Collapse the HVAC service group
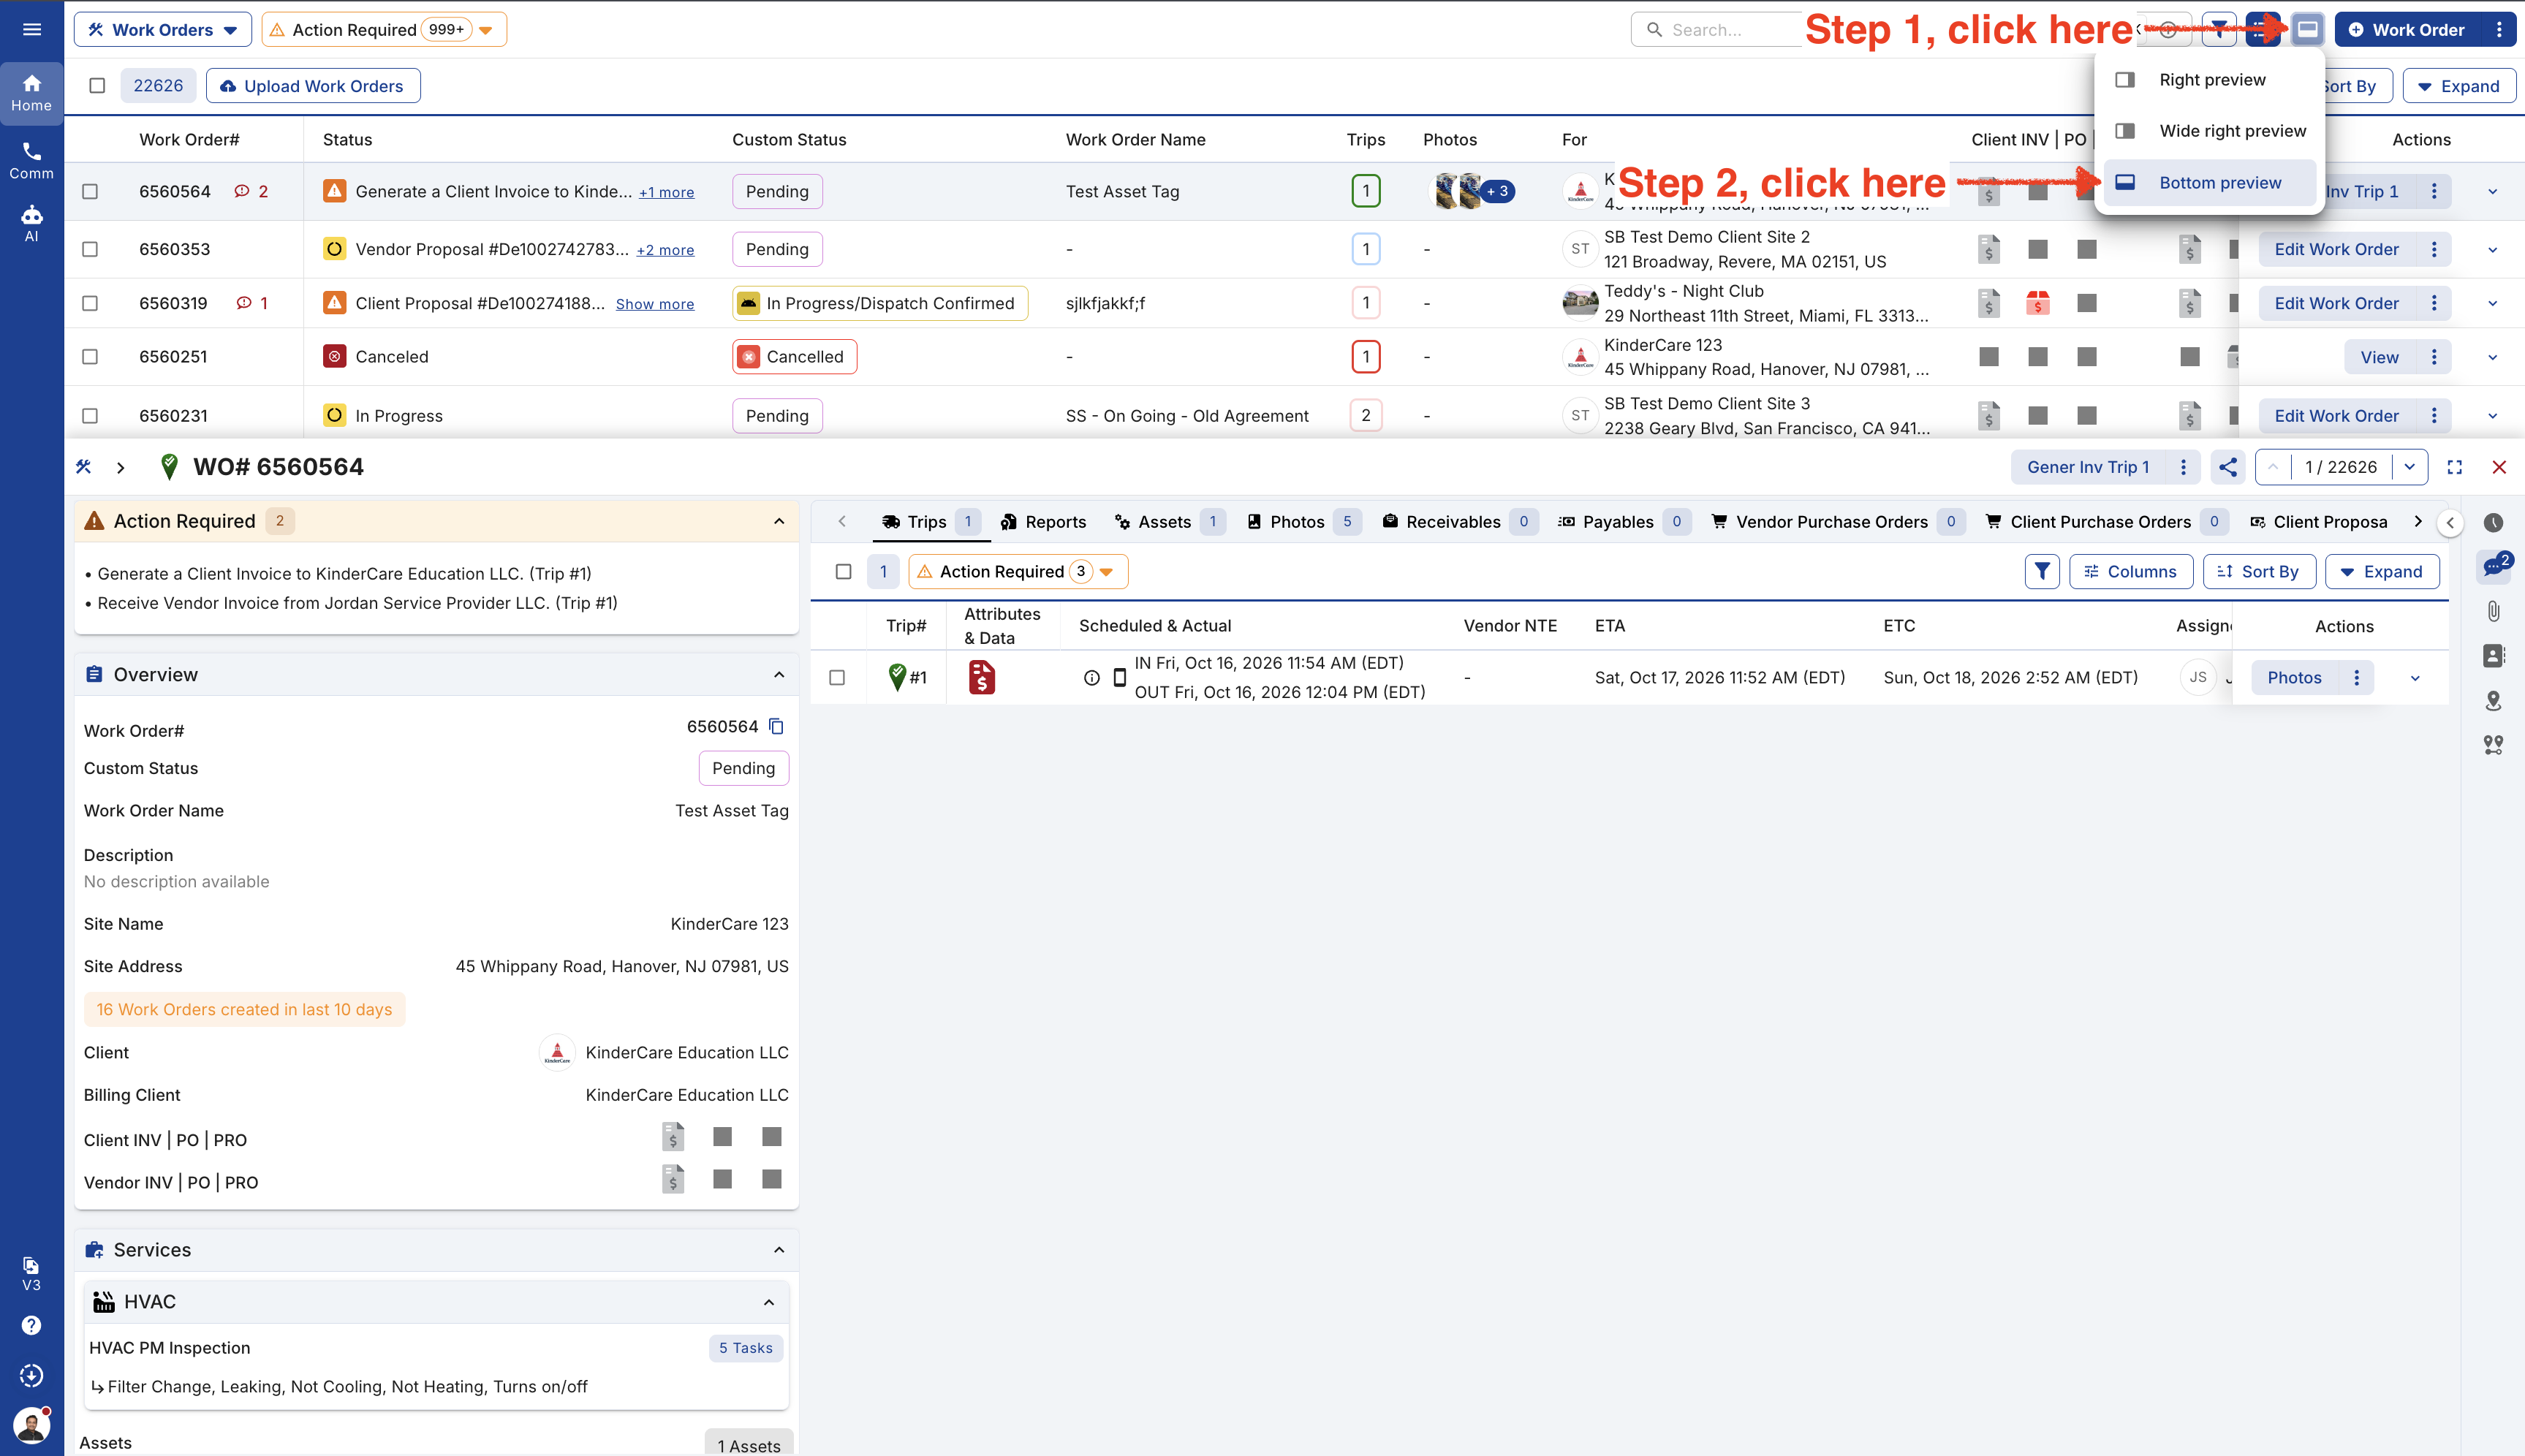The image size is (2525, 1456). click(769, 1302)
